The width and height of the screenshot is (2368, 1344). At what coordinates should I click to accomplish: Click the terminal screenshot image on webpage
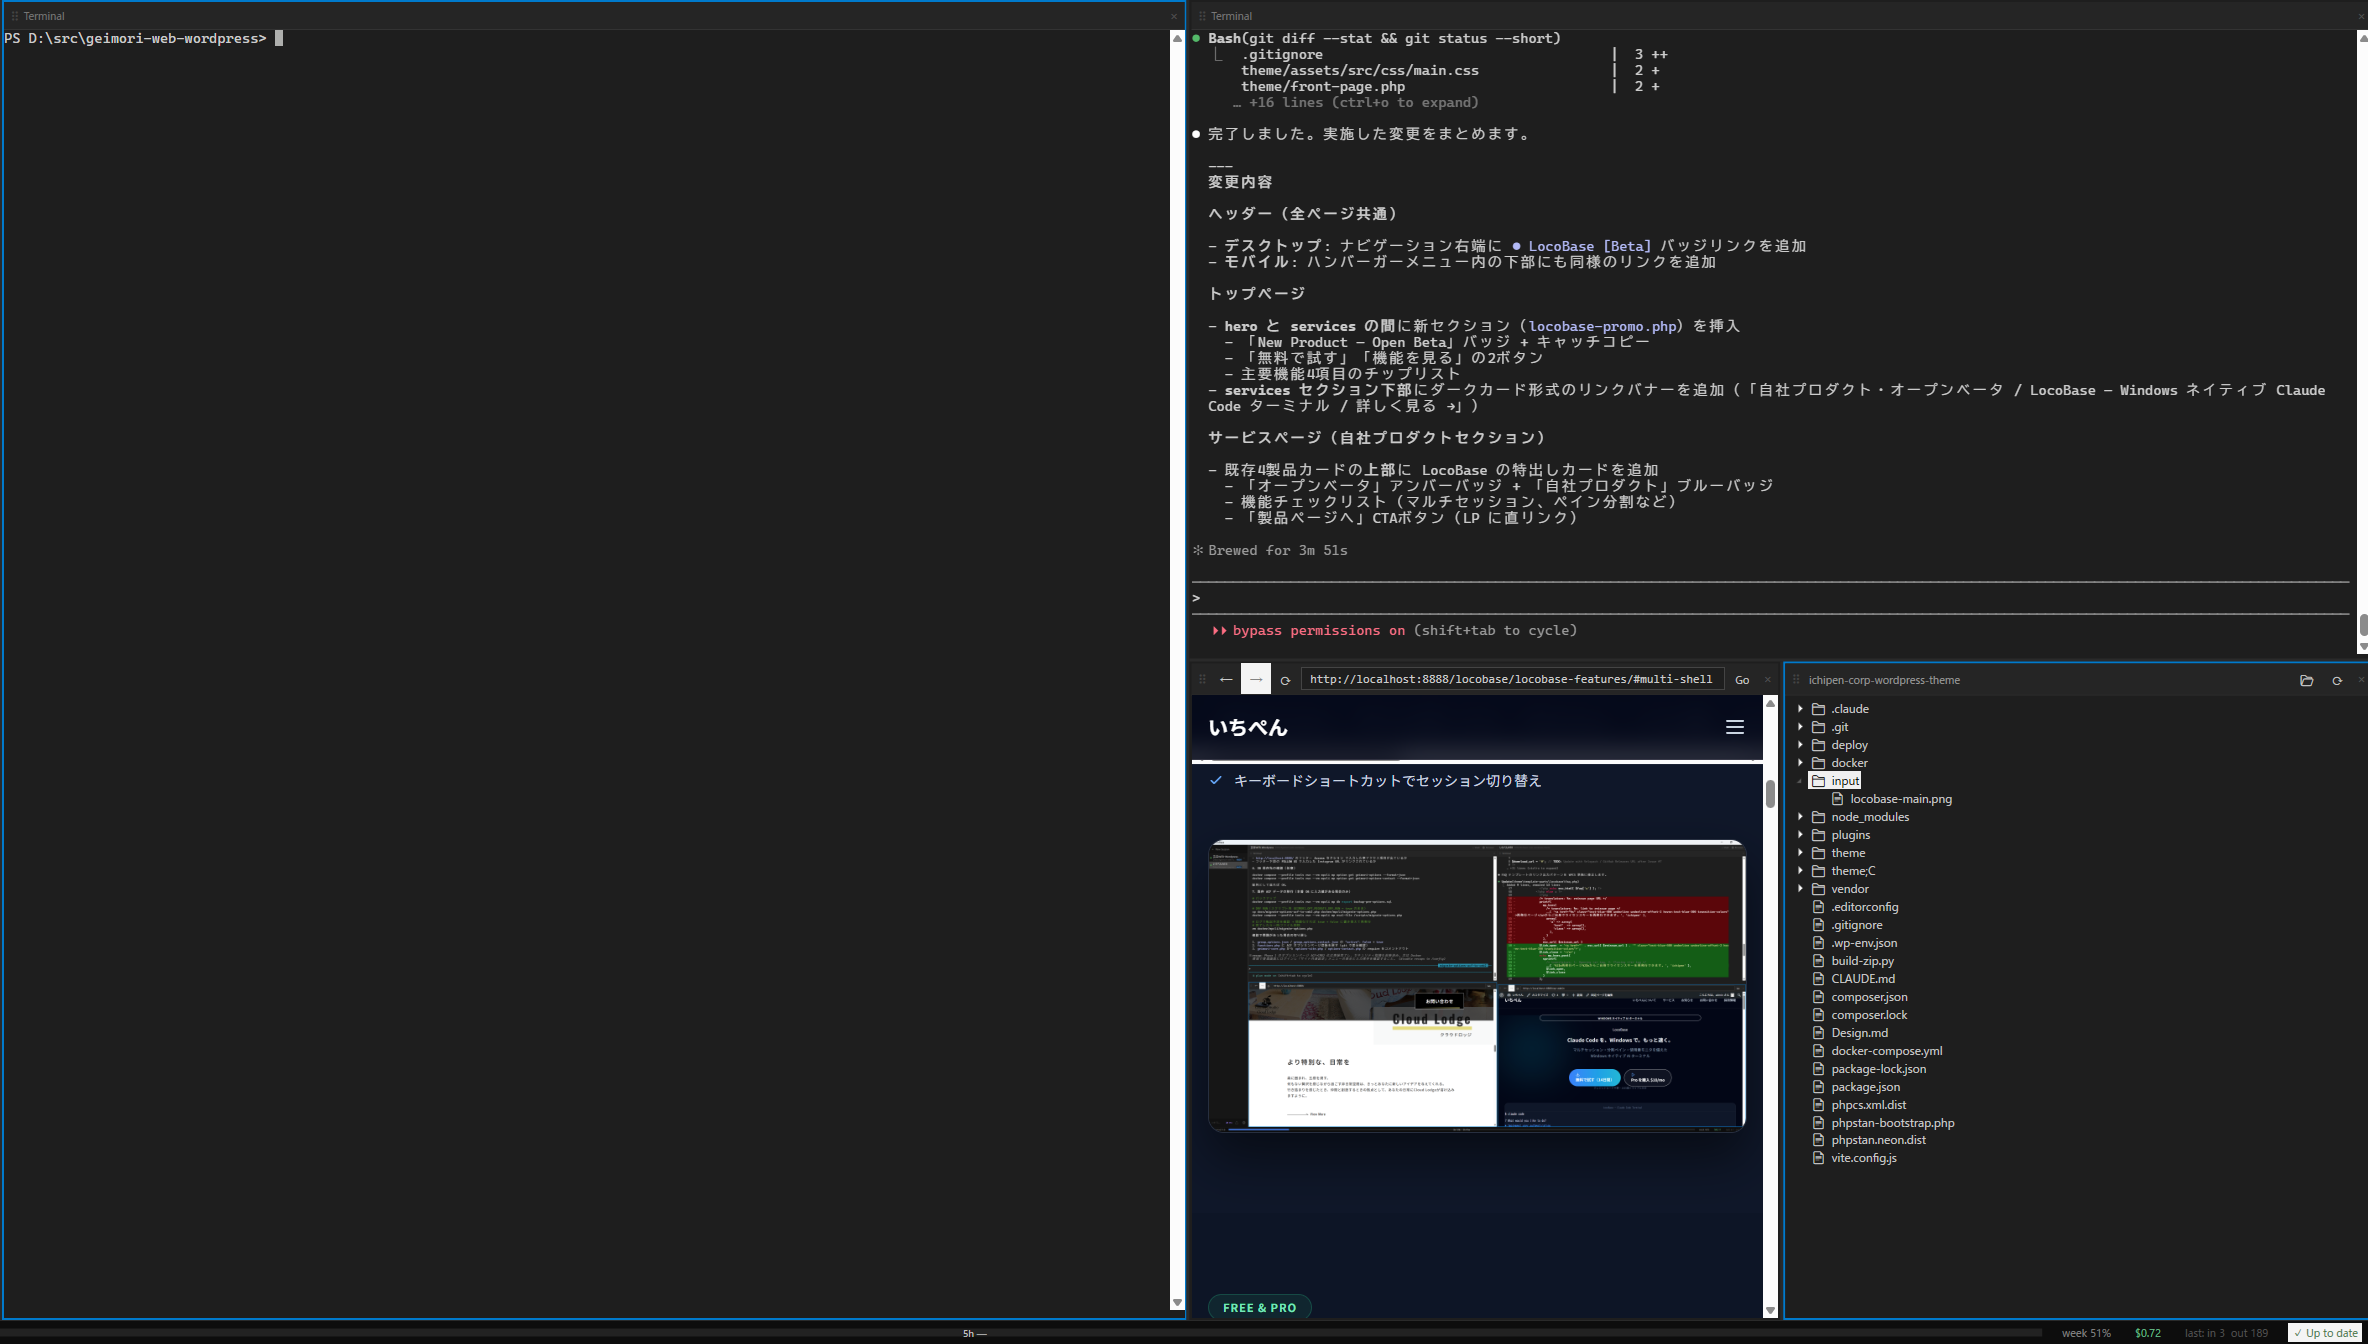1477,985
